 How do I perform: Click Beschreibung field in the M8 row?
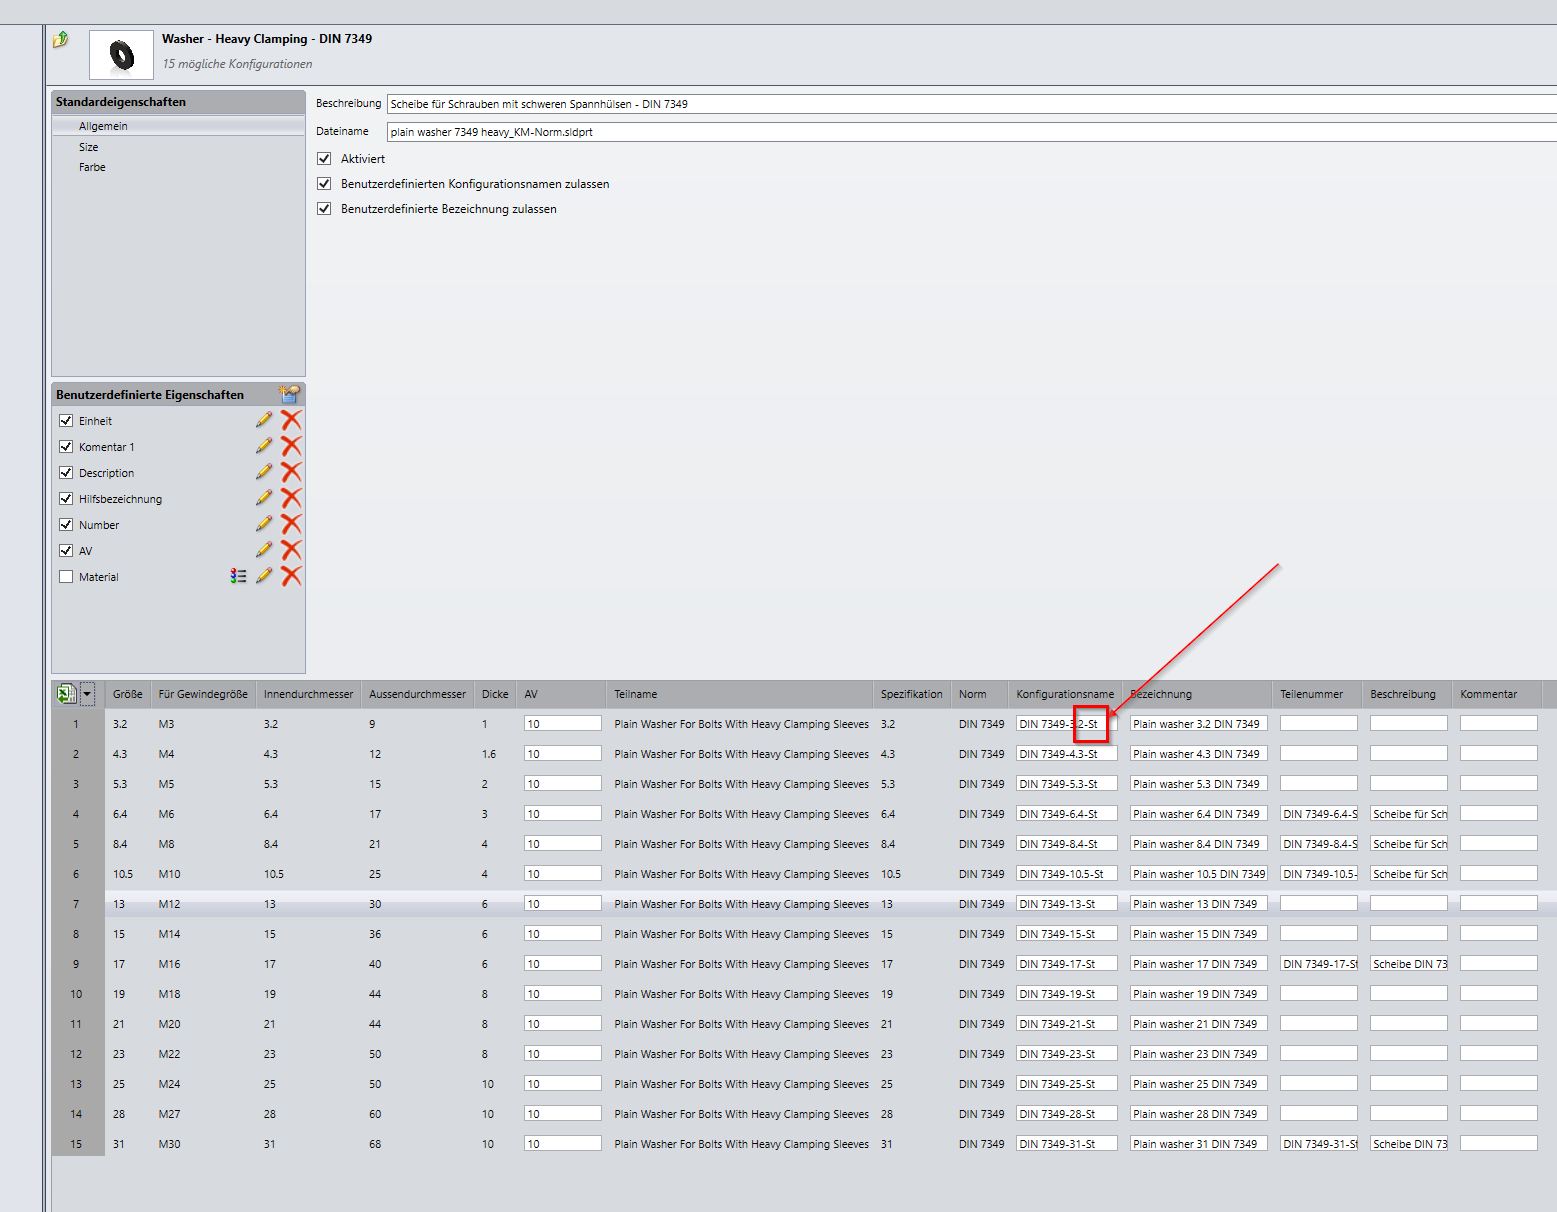[1409, 844]
